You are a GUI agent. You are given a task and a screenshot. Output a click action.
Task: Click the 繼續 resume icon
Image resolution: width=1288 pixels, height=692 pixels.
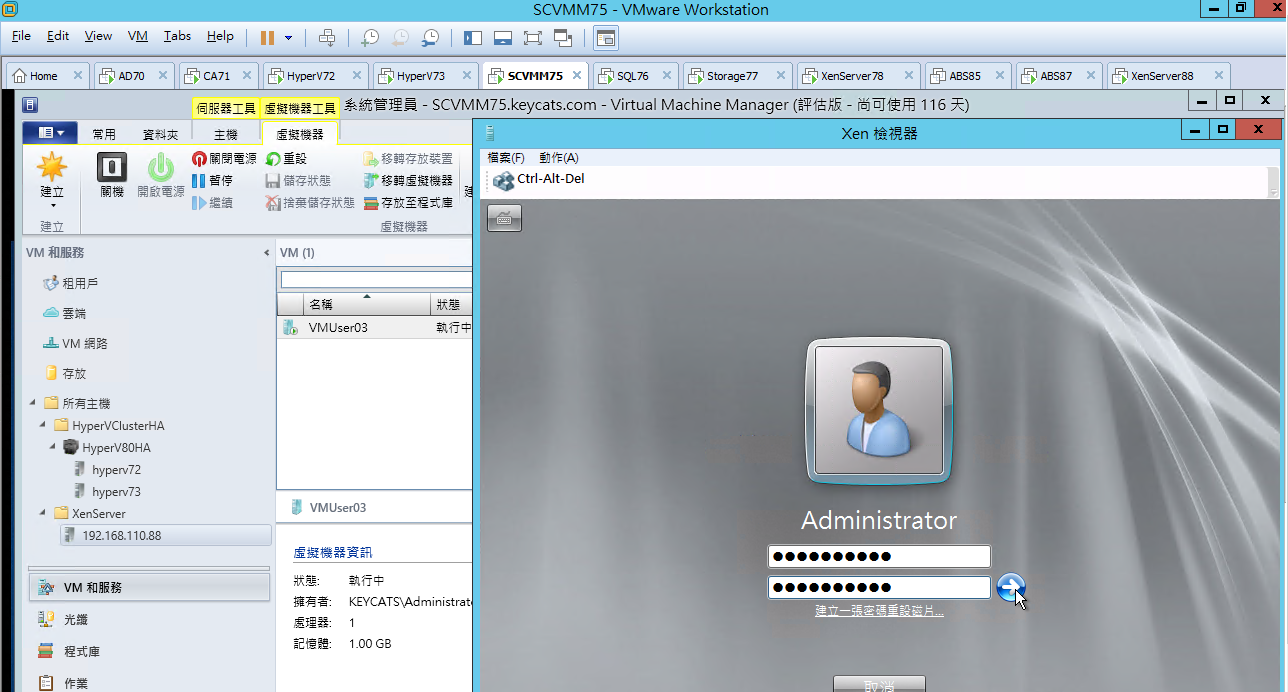199,203
